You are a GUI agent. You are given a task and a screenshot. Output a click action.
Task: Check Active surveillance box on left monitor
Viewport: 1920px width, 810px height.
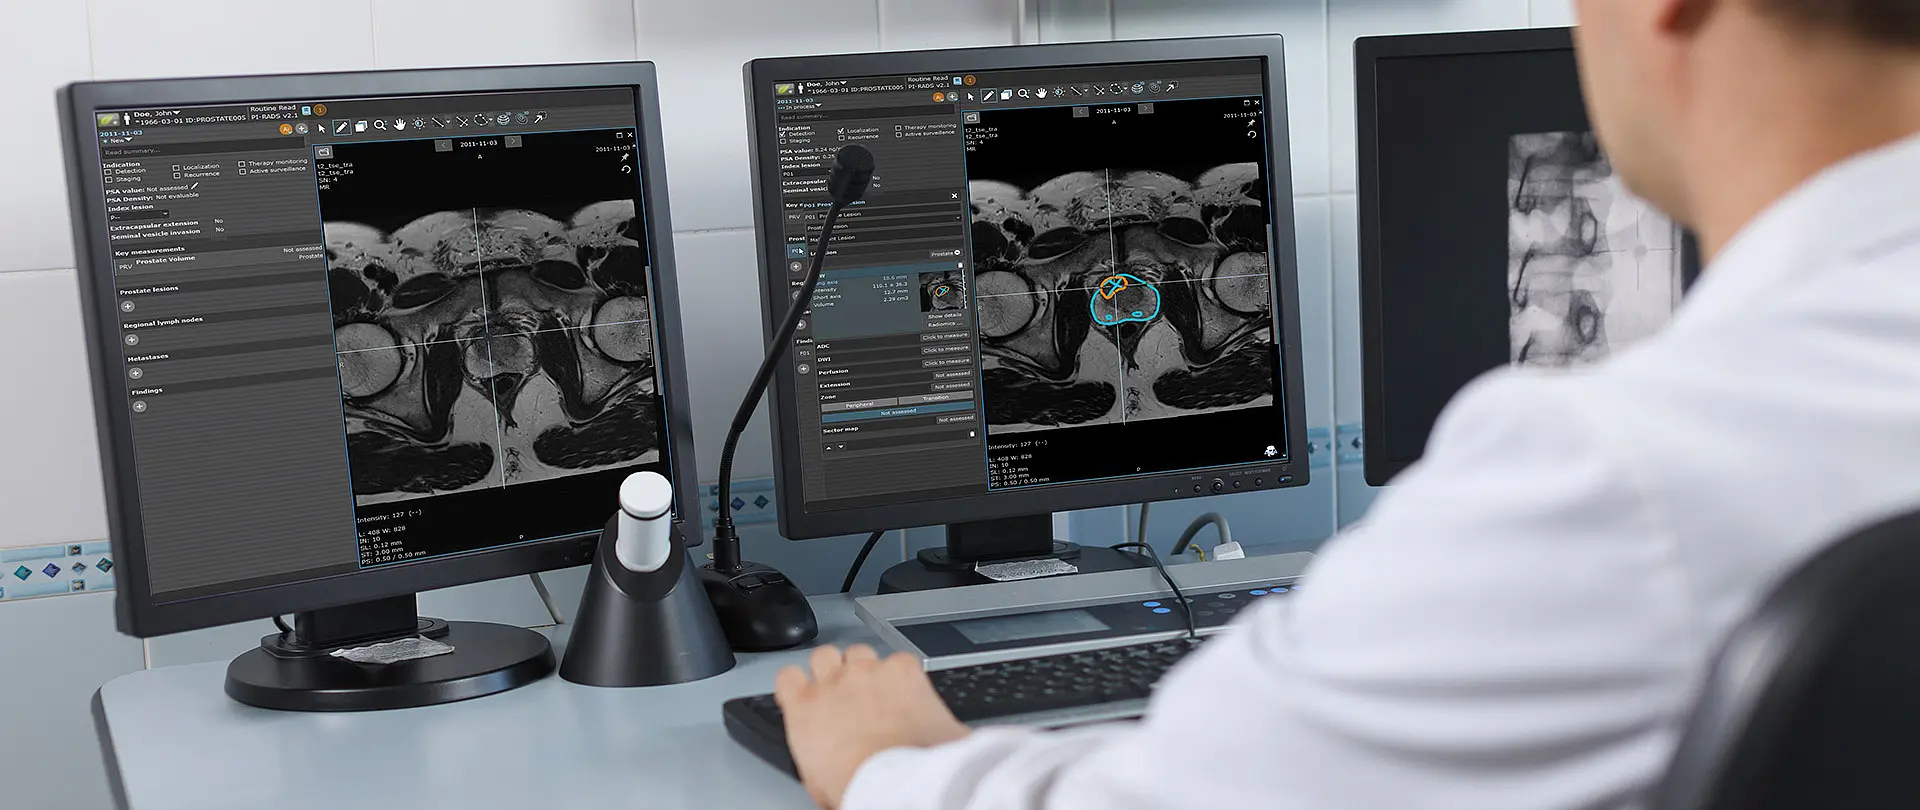click(242, 171)
